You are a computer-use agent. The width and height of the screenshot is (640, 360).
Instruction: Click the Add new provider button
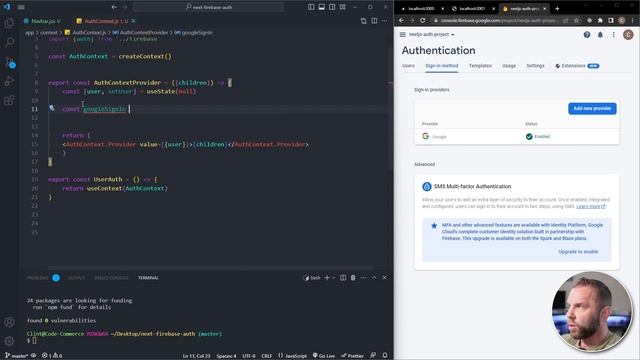coord(592,109)
